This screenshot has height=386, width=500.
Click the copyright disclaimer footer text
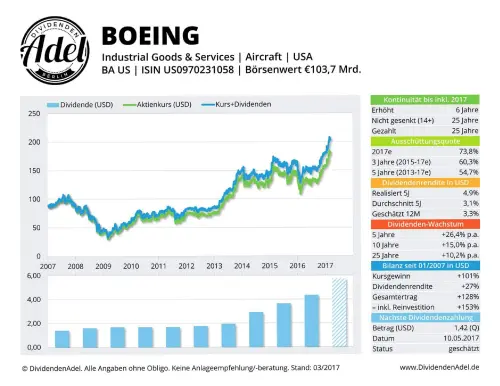[181, 368]
